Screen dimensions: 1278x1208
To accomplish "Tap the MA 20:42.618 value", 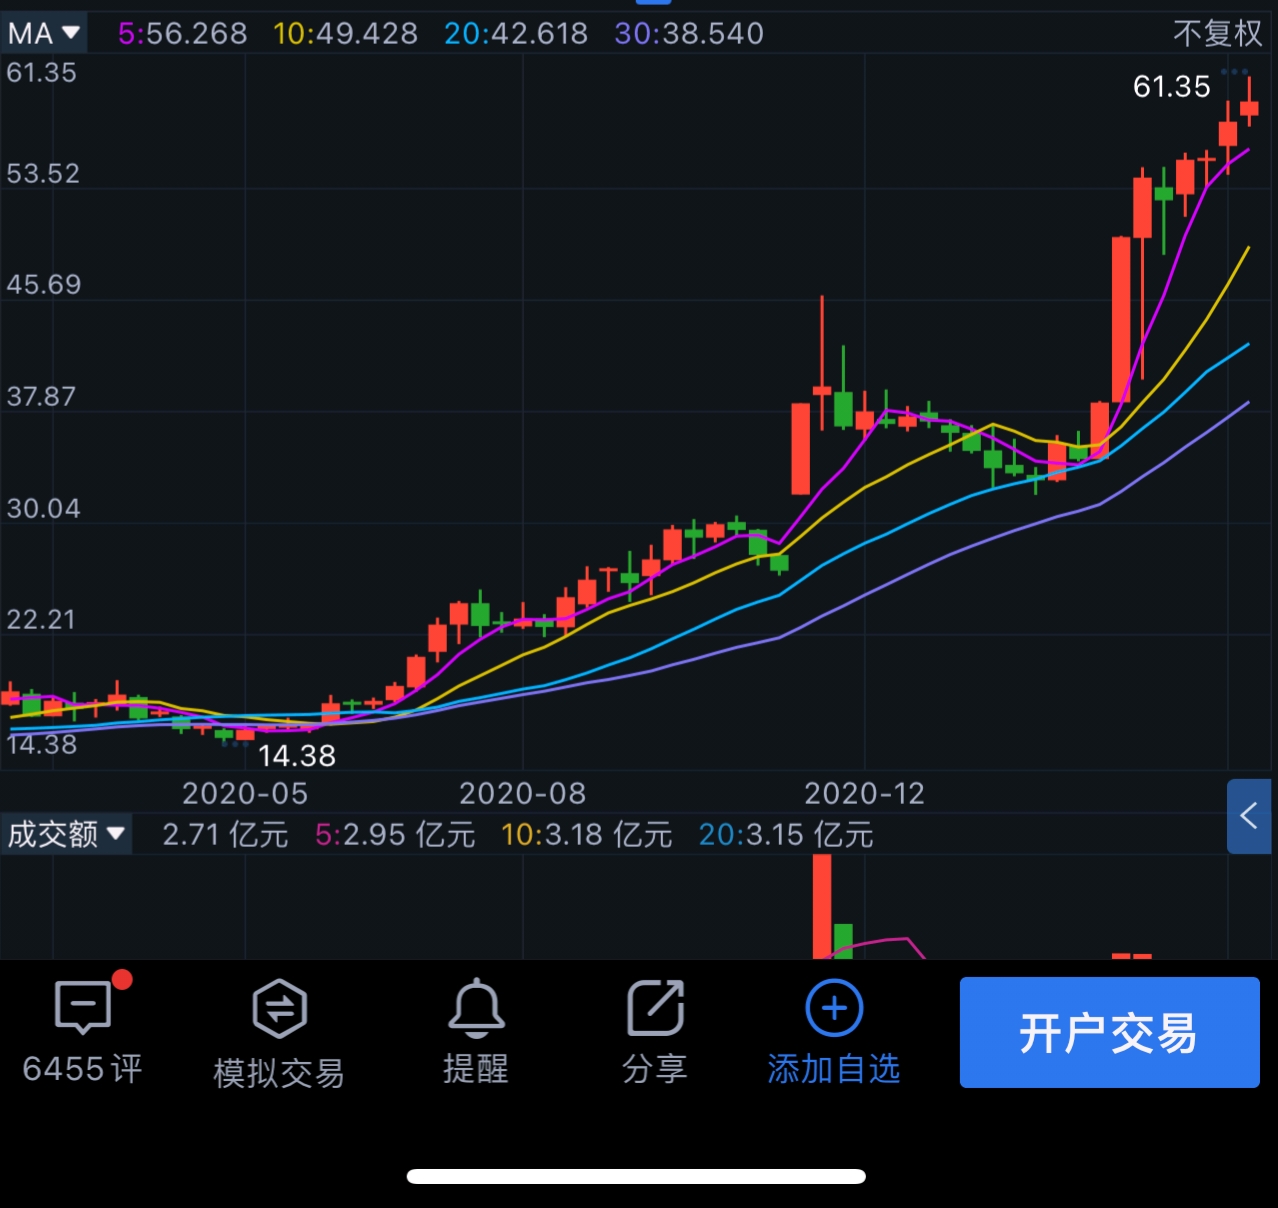I will click(516, 33).
